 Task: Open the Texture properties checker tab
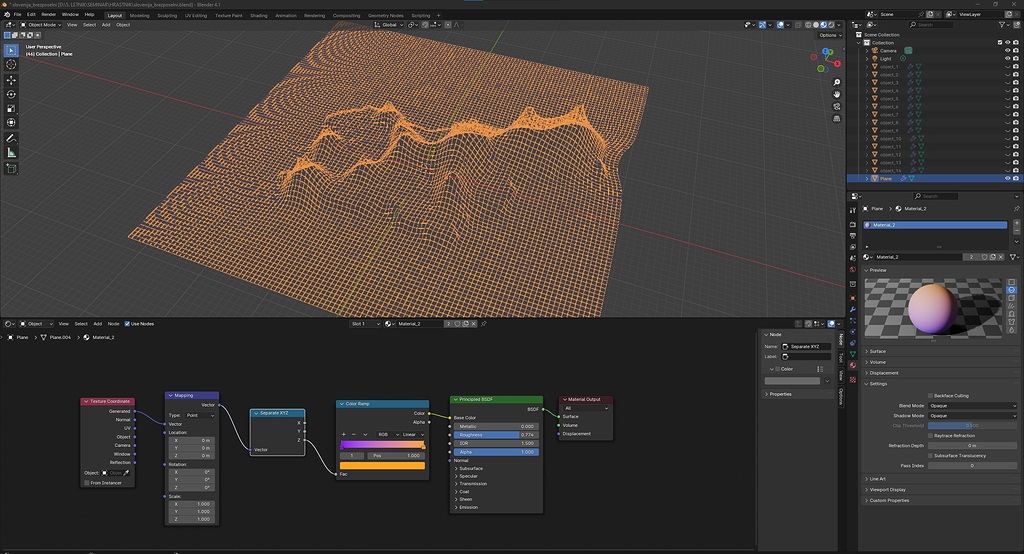click(x=853, y=380)
